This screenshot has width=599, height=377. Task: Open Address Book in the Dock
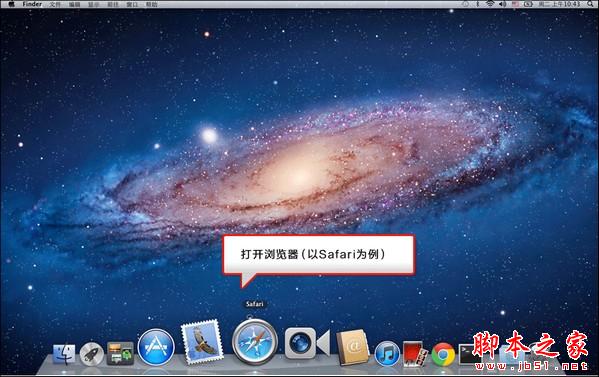point(353,347)
